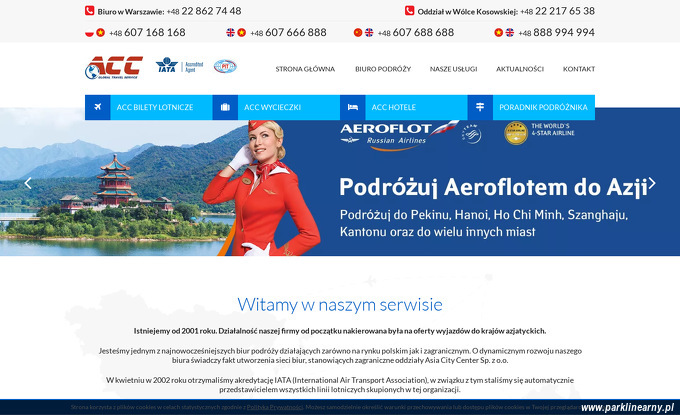Image resolution: width=680 pixels, height=415 pixels.
Task: Open the Kontakt page
Action: click(x=579, y=69)
